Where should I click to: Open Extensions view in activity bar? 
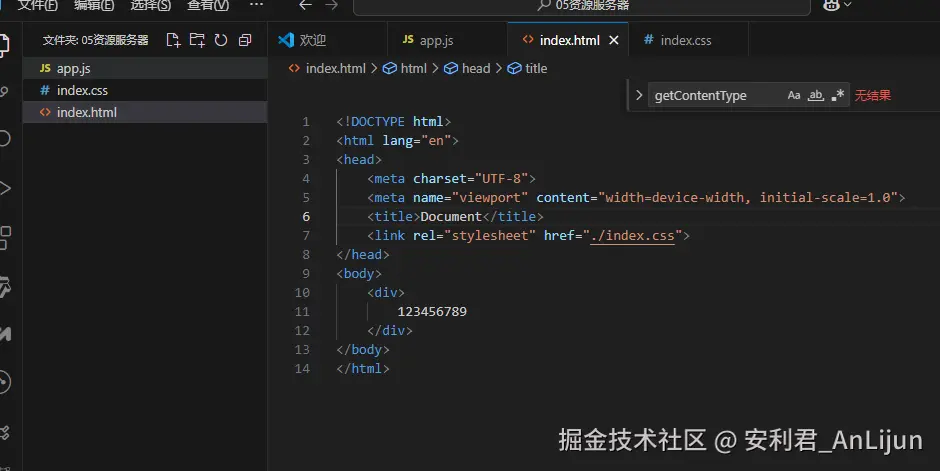click(x=4, y=238)
